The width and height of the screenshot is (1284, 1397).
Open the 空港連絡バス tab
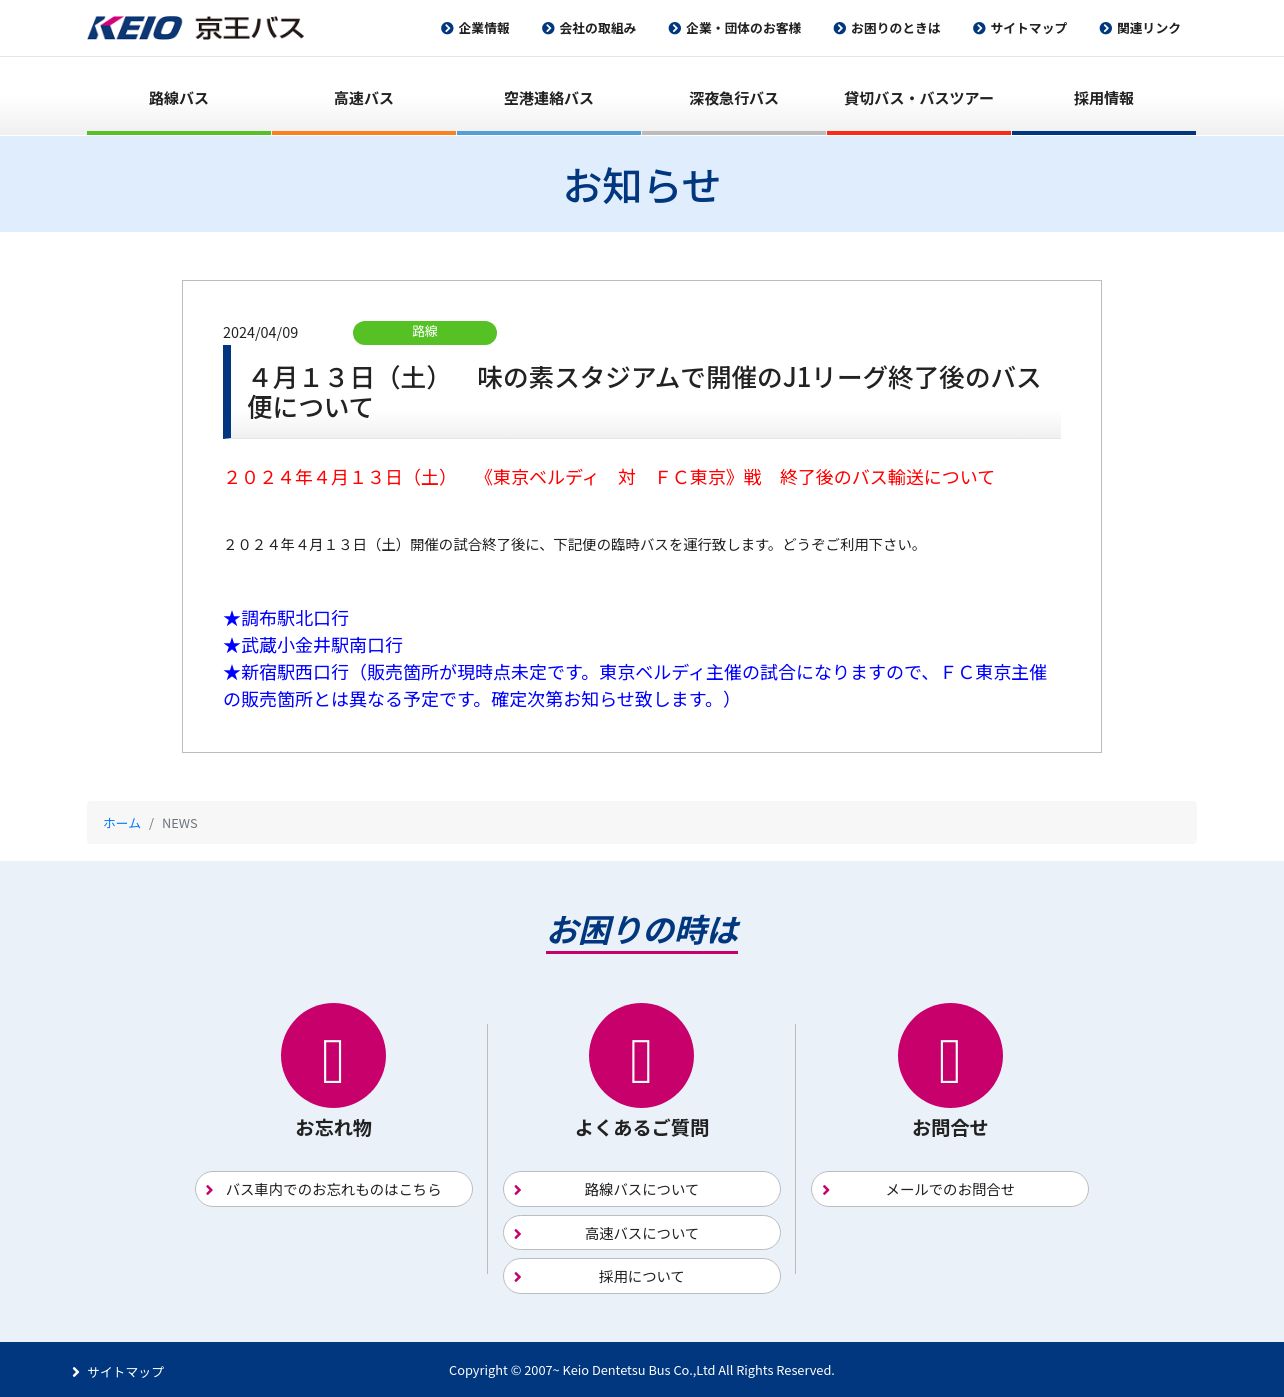click(x=549, y=98)
